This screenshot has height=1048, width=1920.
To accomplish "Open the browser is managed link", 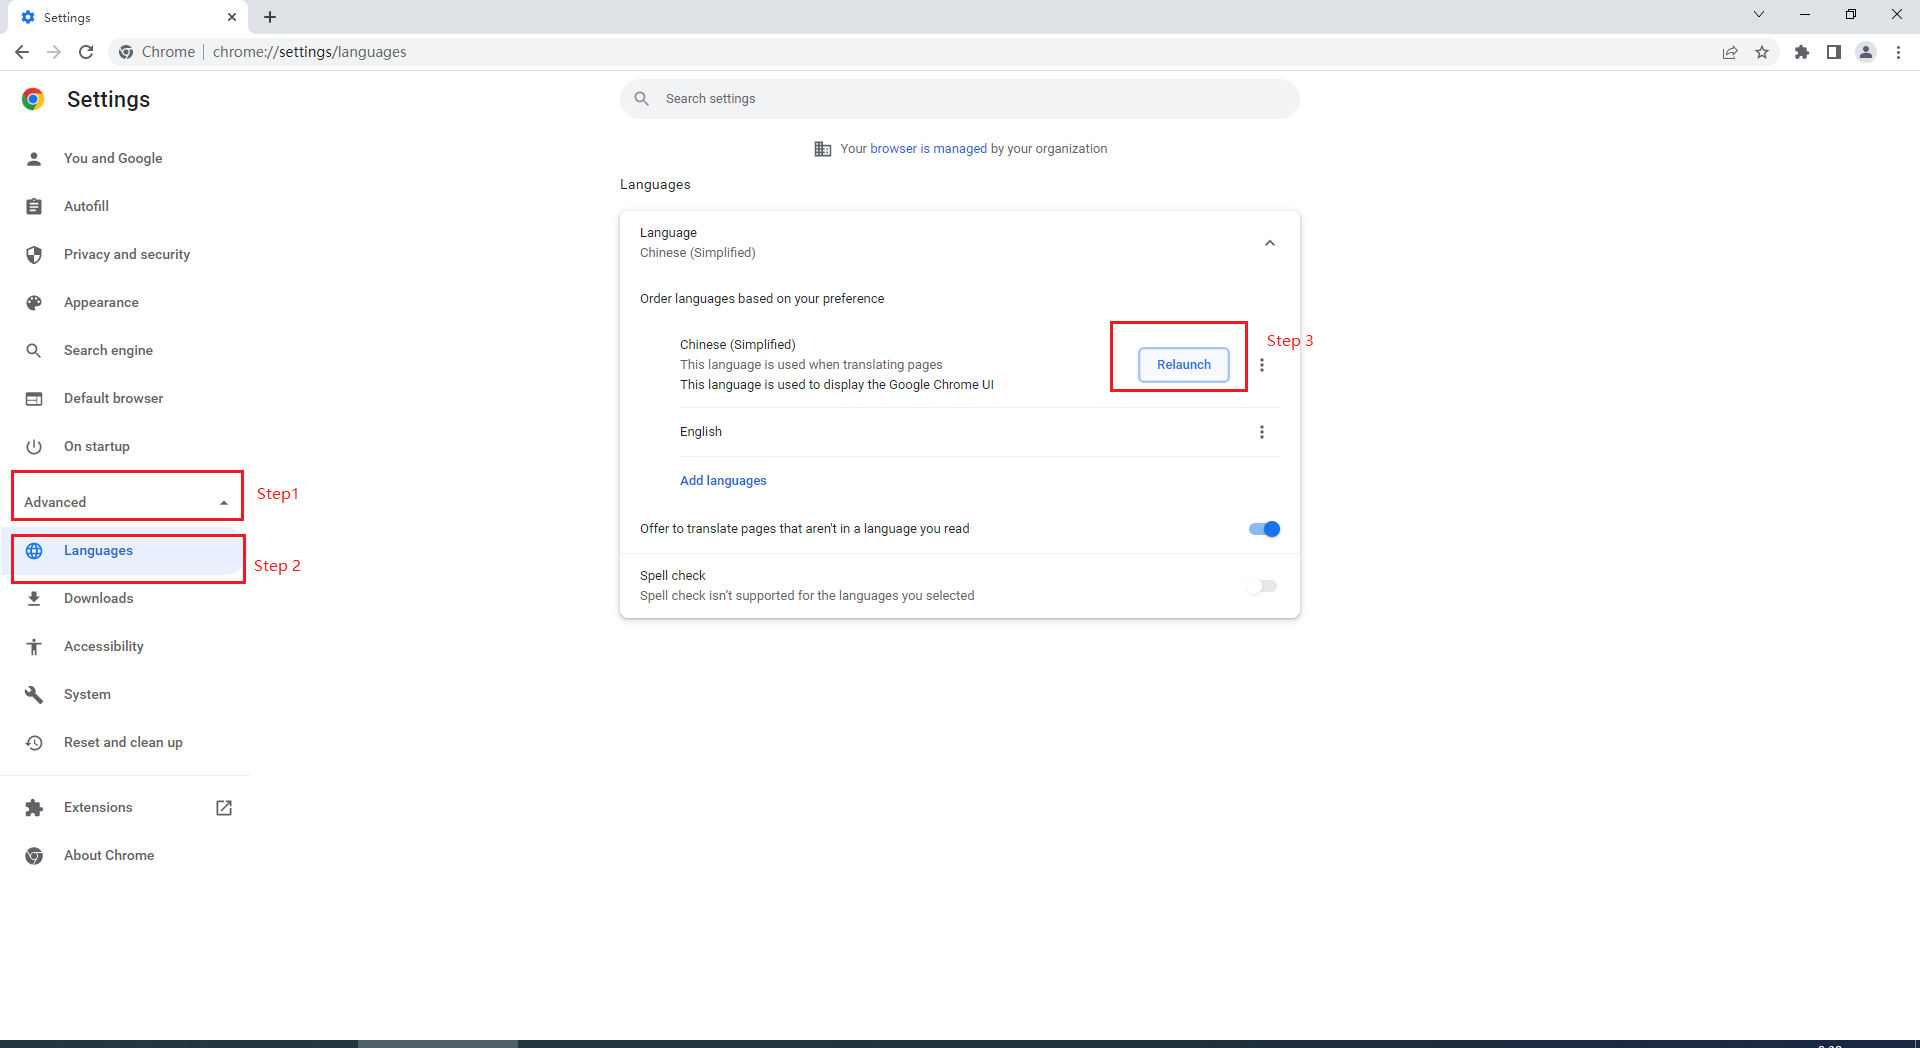I will click(x=928, y=149).
